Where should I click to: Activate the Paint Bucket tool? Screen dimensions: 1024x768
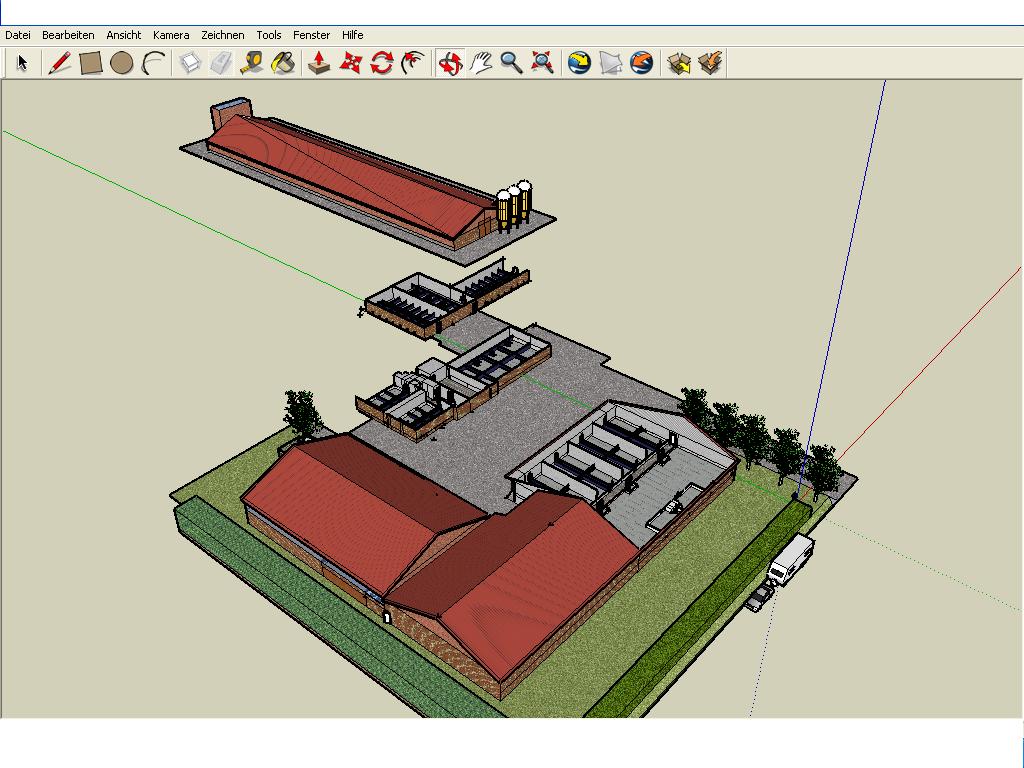pyautogui.click(x=283, y=63)
